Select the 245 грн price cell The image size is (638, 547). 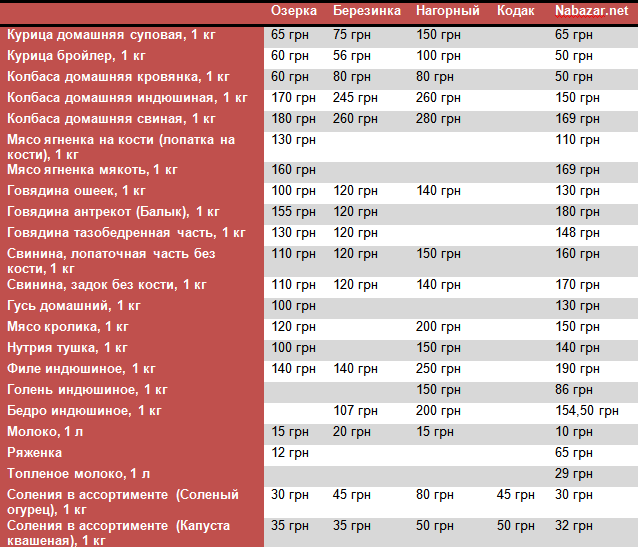point(355,98)
